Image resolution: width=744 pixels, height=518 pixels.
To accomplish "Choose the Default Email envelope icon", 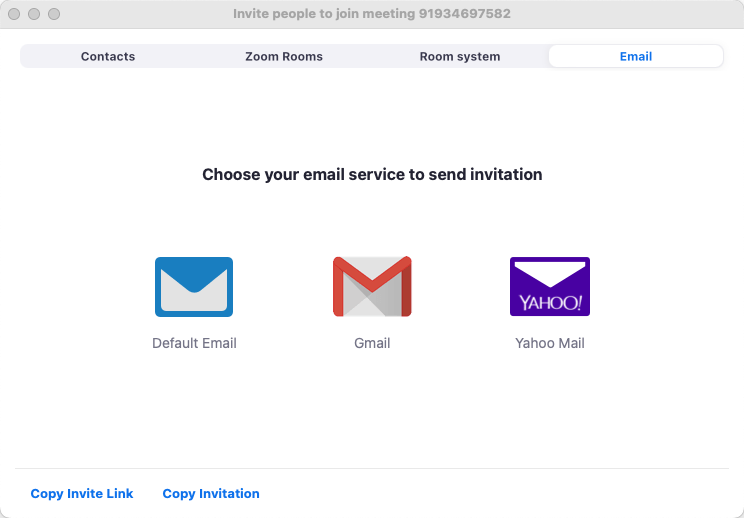I will click(x=194, y=287).
